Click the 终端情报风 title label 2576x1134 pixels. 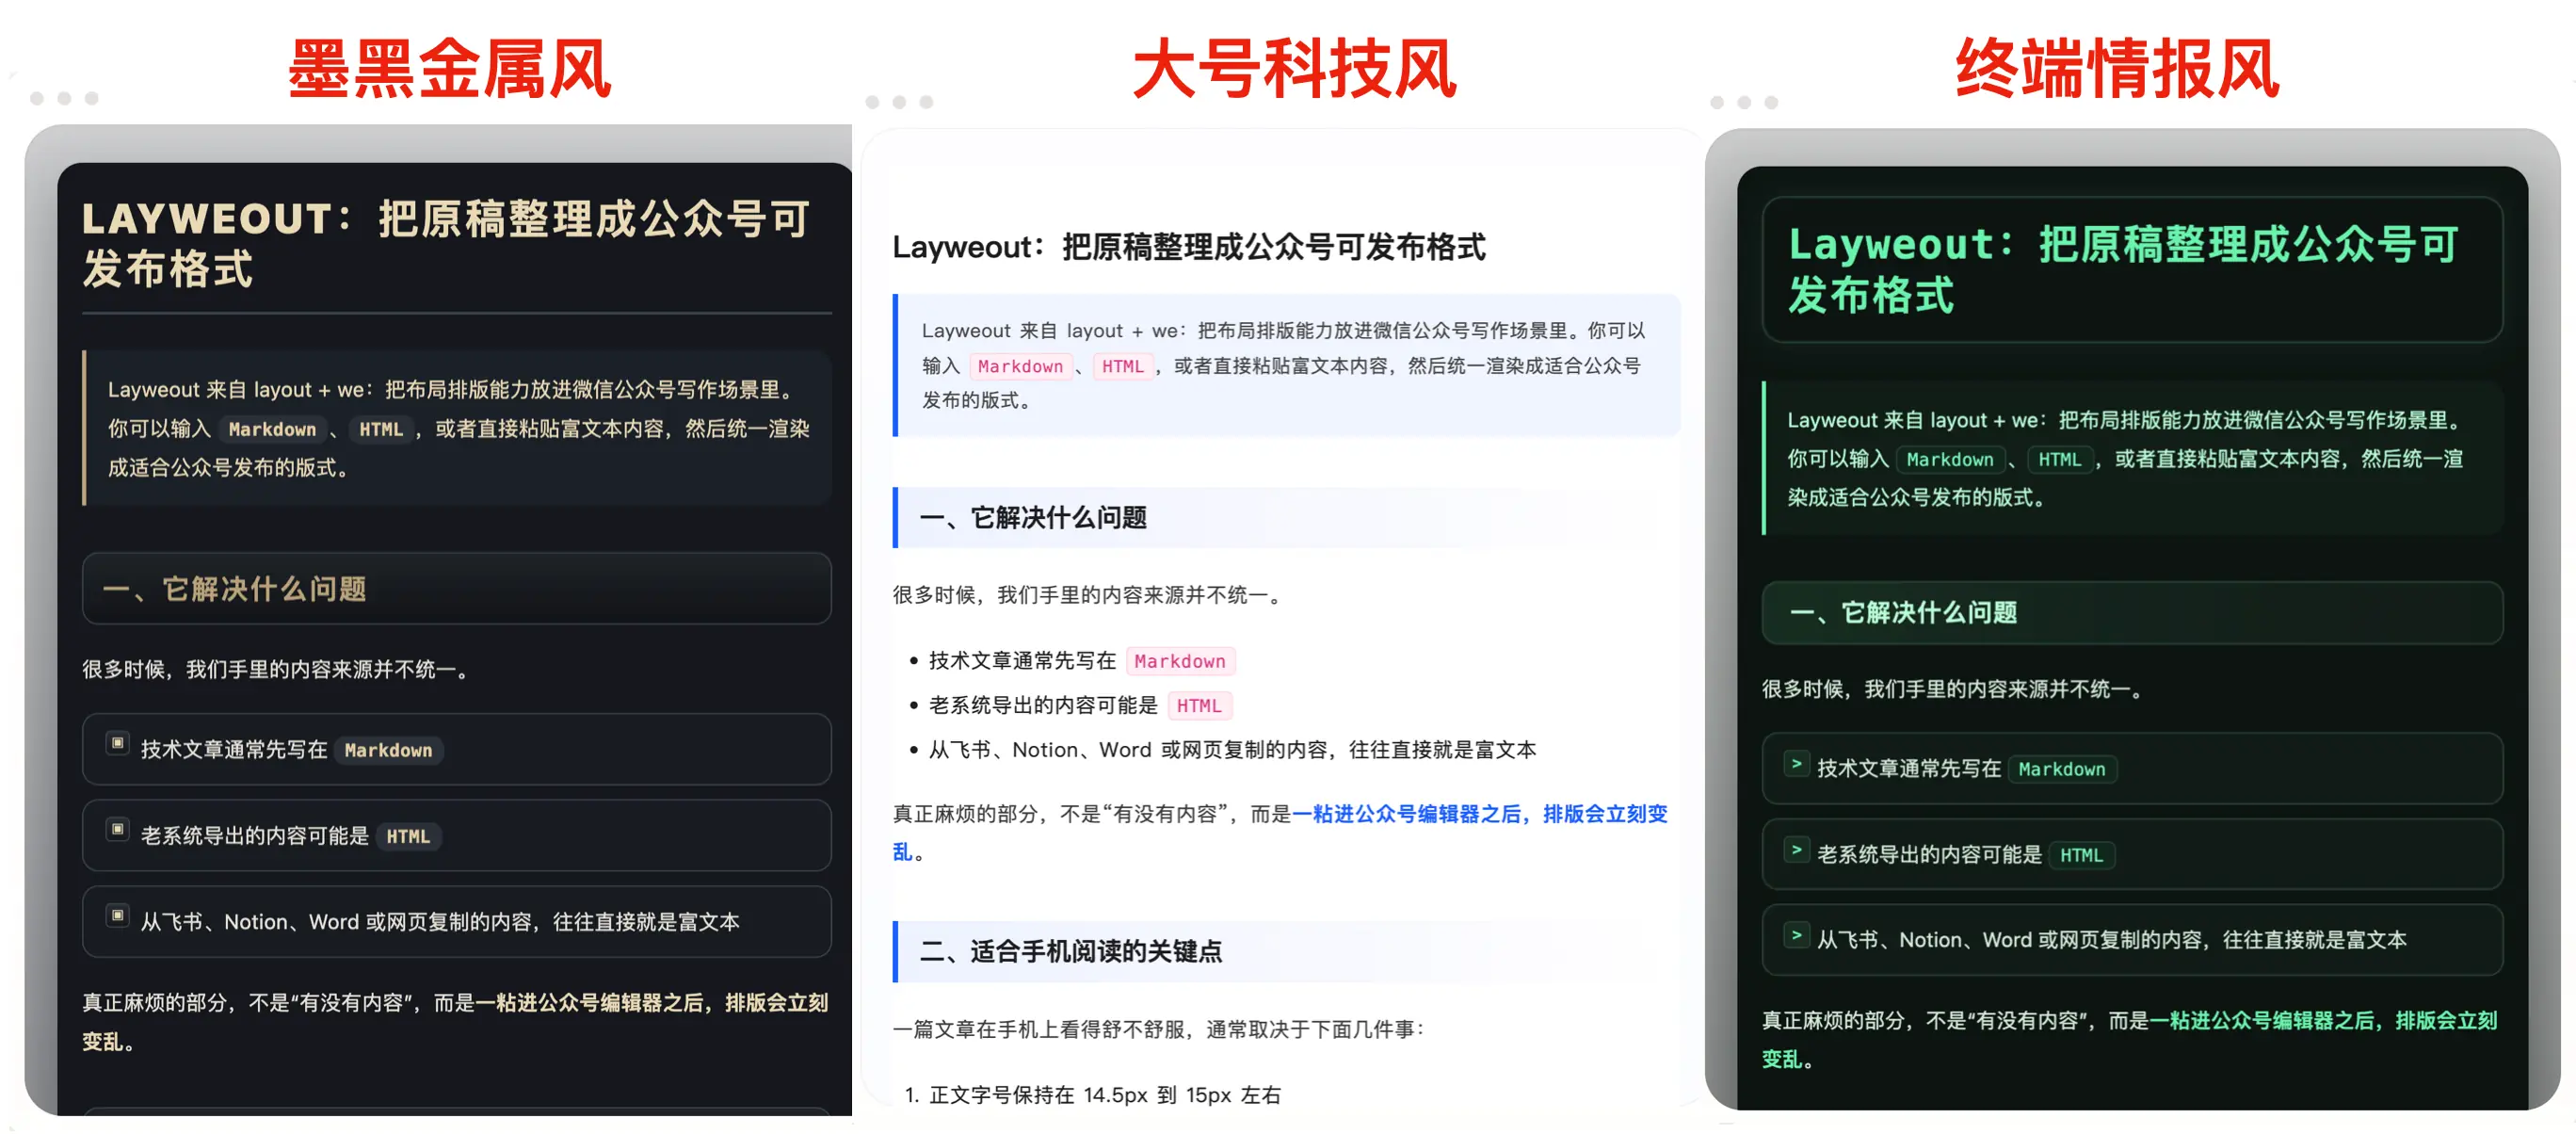2116,68
